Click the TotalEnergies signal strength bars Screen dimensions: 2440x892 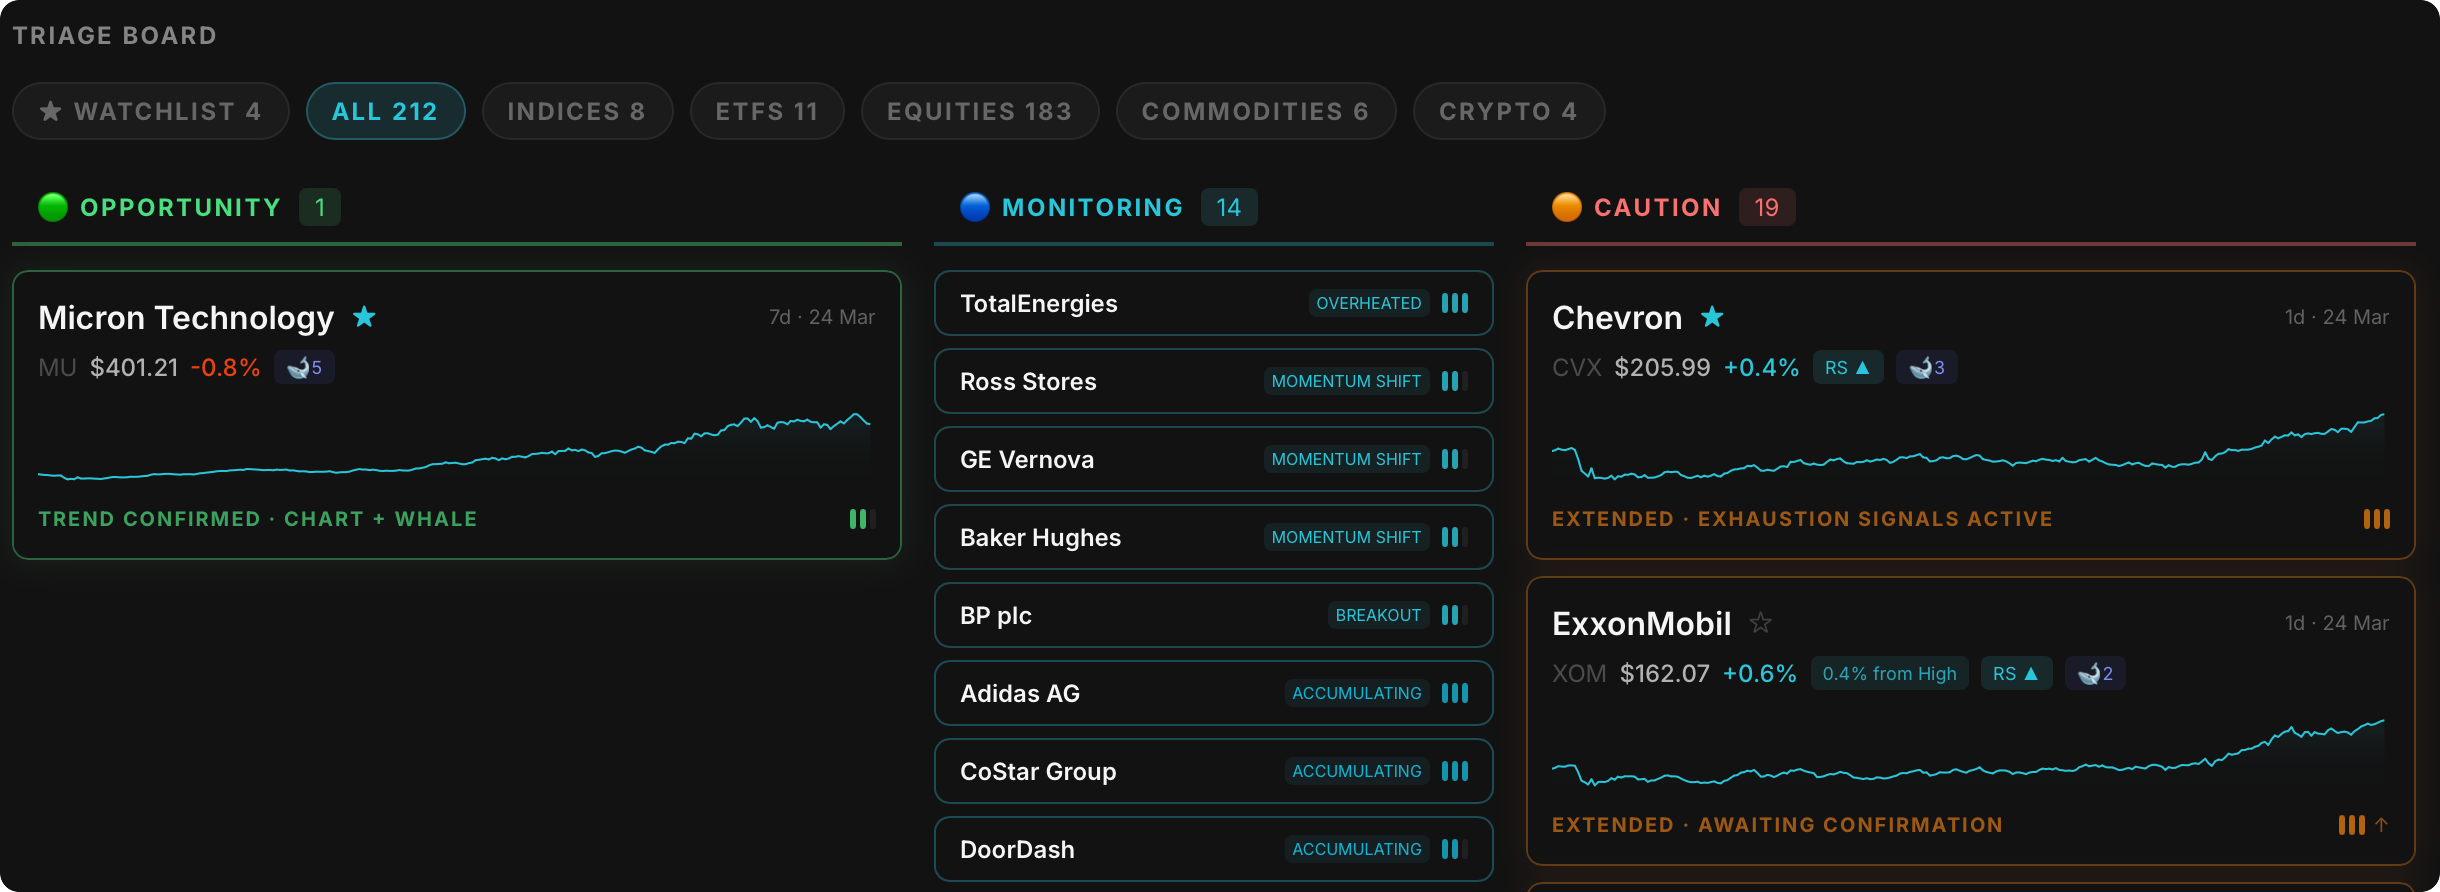tap(1455, 303)
